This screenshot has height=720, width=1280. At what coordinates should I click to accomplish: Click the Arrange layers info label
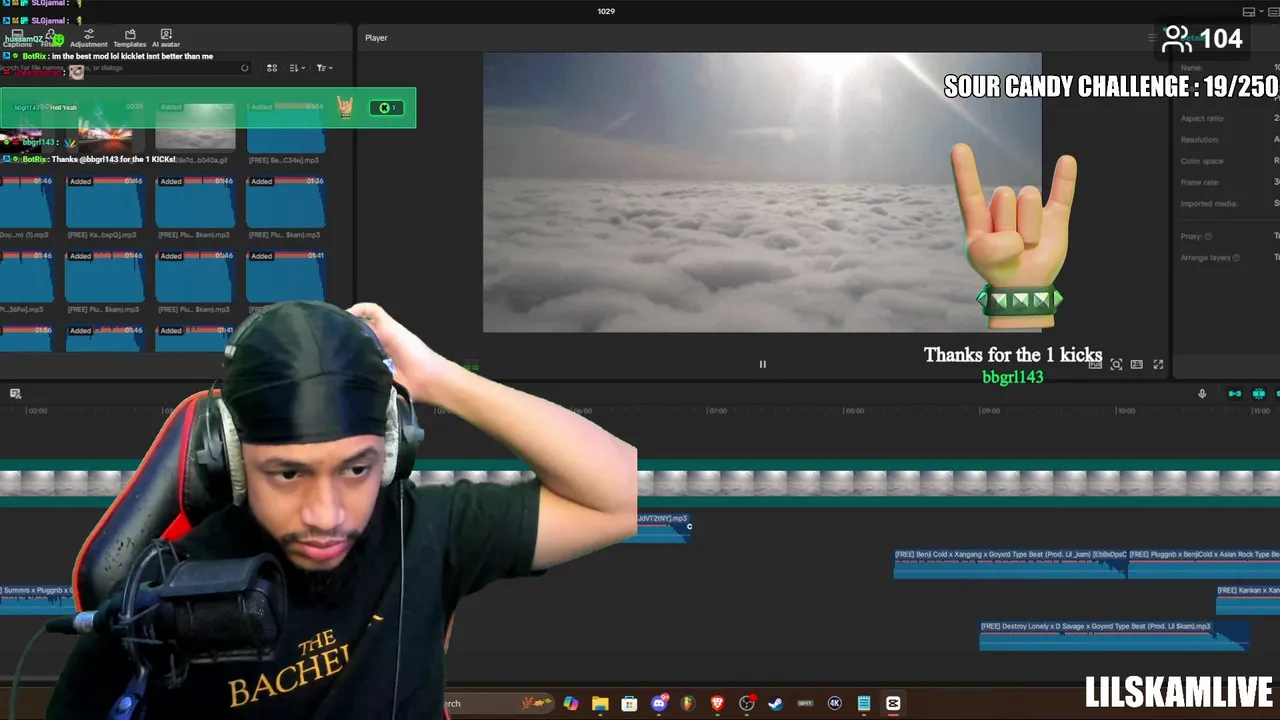point(1210,257)
